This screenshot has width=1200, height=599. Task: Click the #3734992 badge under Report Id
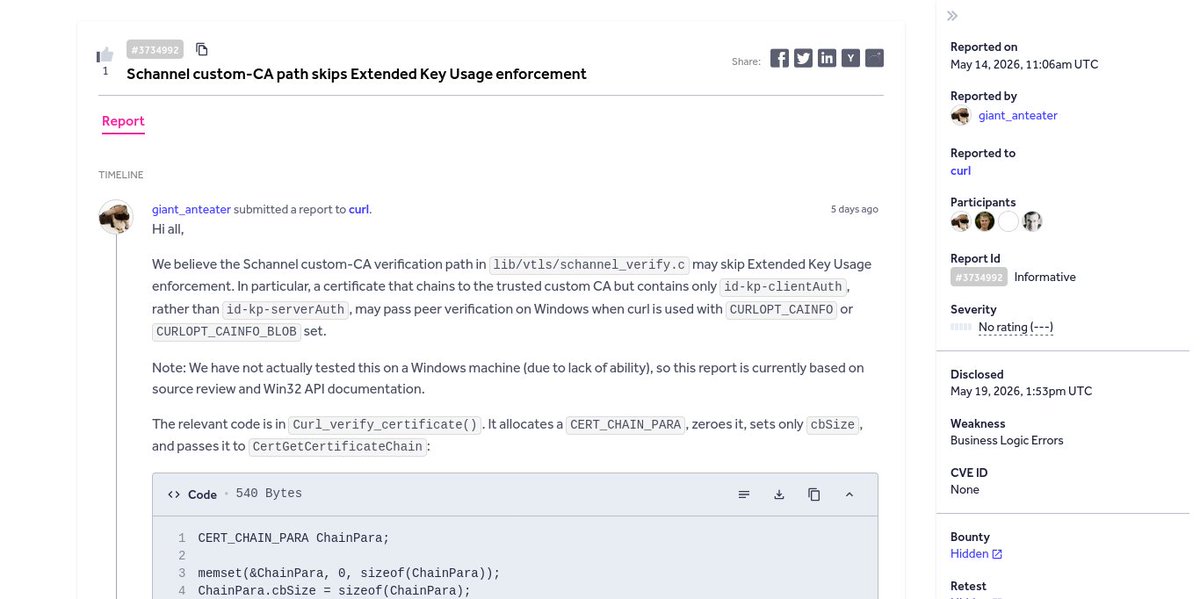tap(978, 277)
